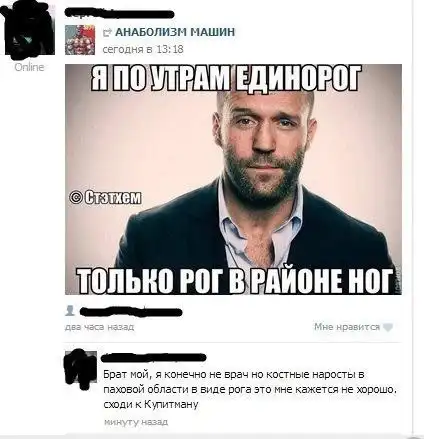Screen dimensions: 424x439
Task: Open the АНАБОЛИЗМ МАШИН community avatar
Action: (80, 40)
